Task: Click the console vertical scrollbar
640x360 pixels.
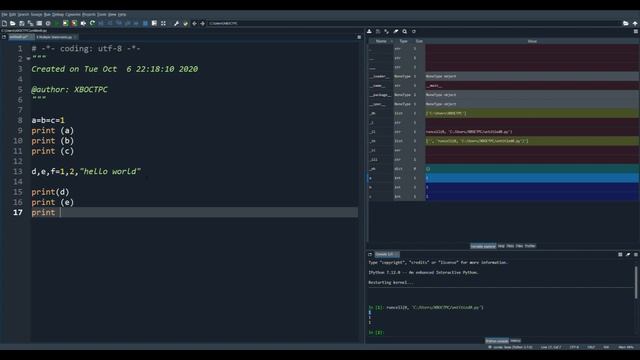Action: tap(636, 282)
